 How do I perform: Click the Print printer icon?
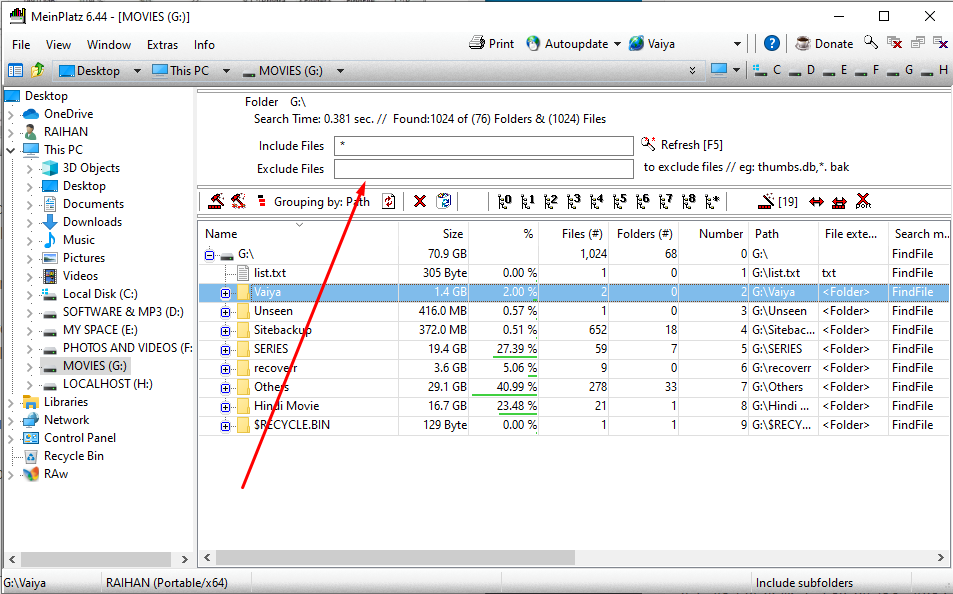coord(476,43)
